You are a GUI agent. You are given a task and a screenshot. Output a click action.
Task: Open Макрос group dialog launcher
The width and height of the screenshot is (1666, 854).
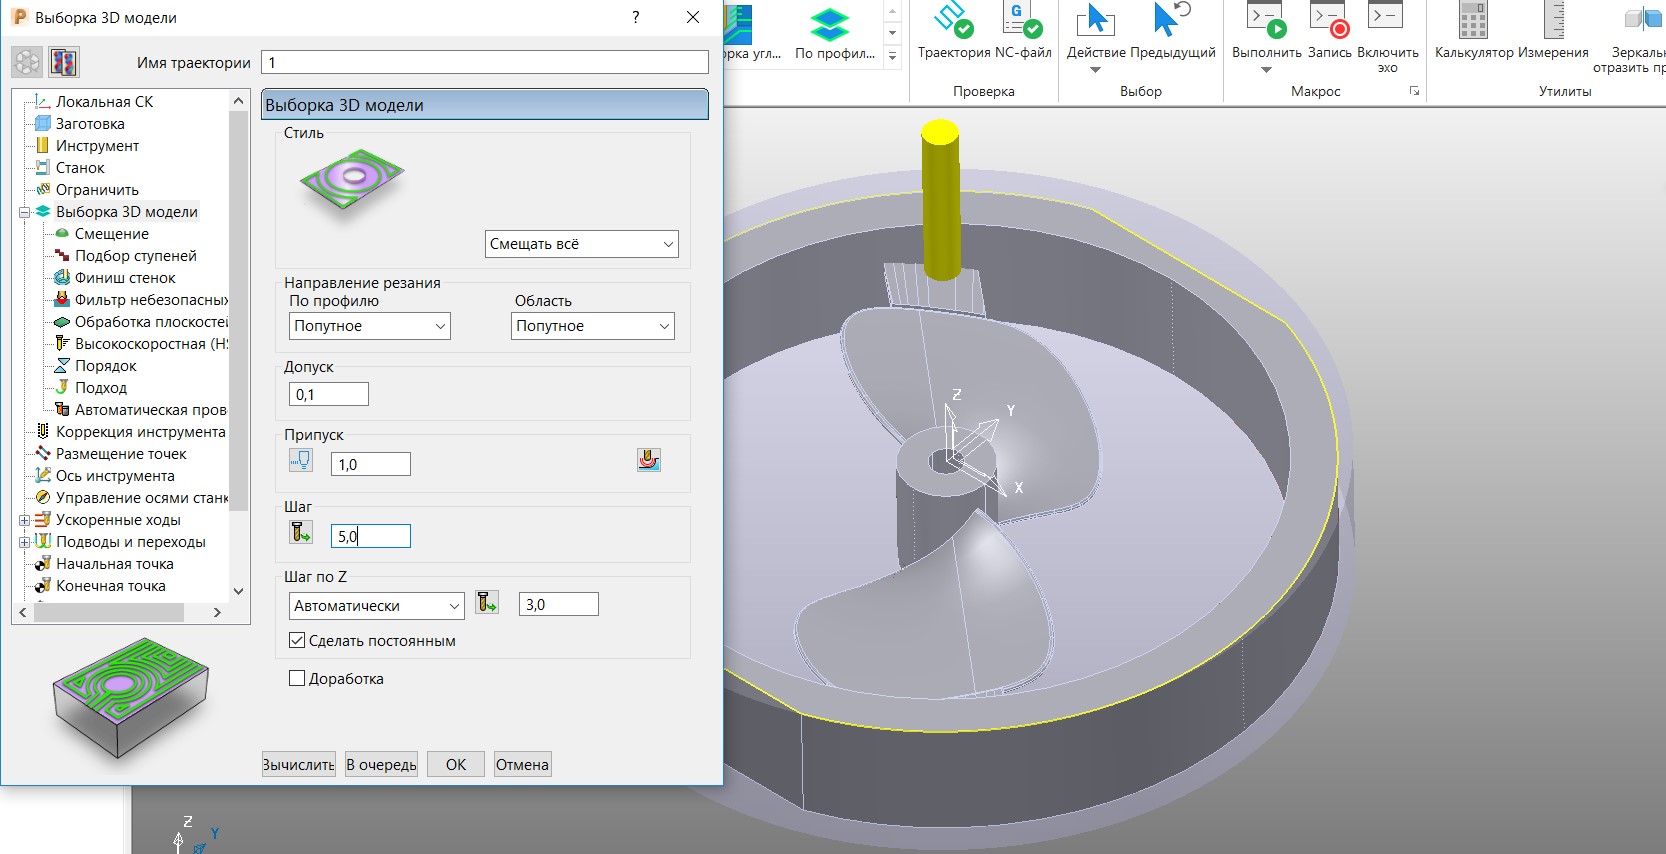1415,91
